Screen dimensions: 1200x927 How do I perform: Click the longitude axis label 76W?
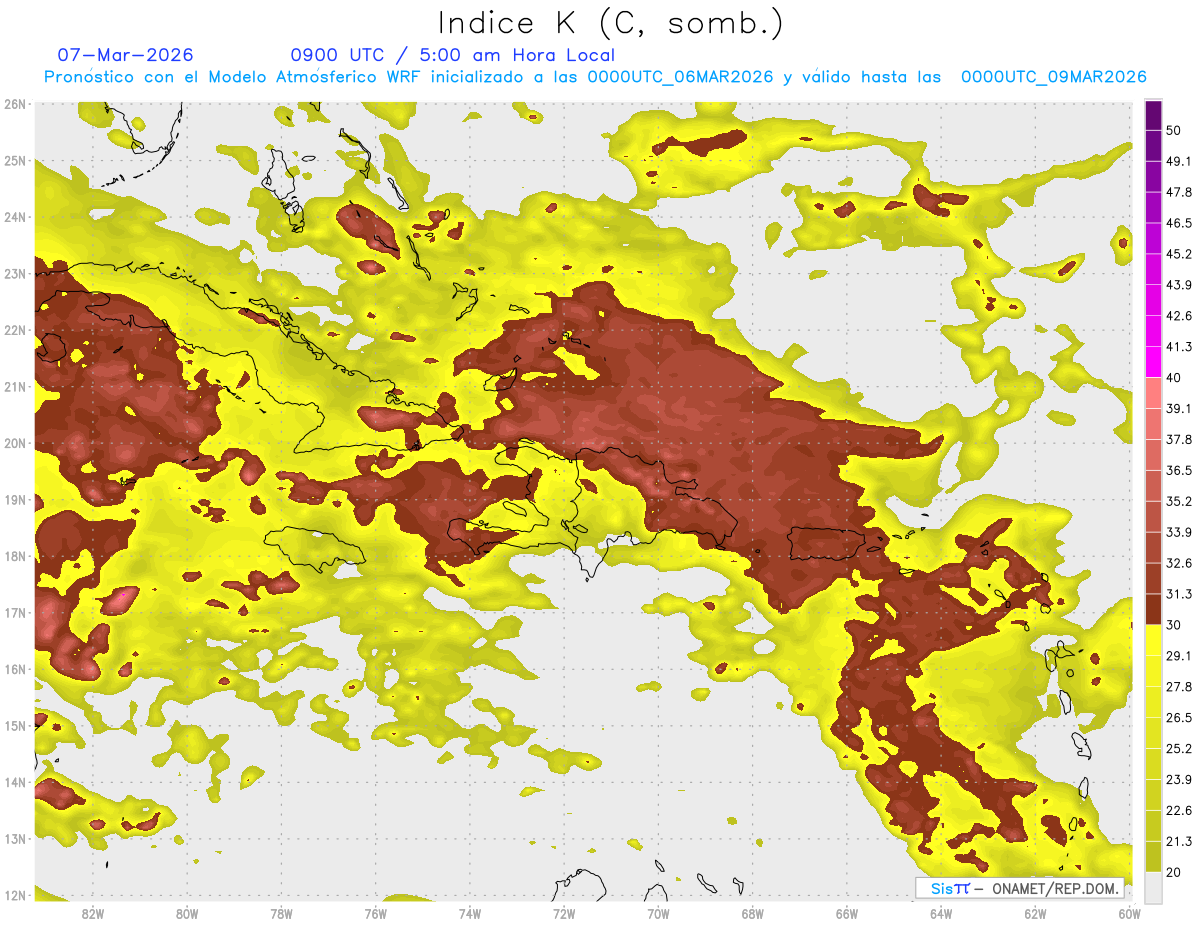point(375,913)
